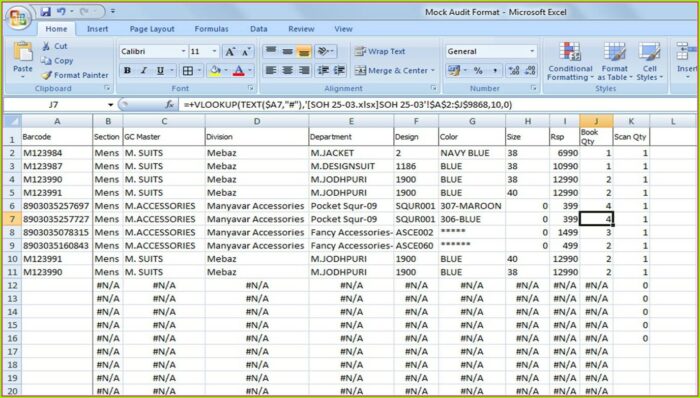700x398 pixels.
Task: Toggle bold formatting
Action: pyautogui.click(x=127, y=70)
